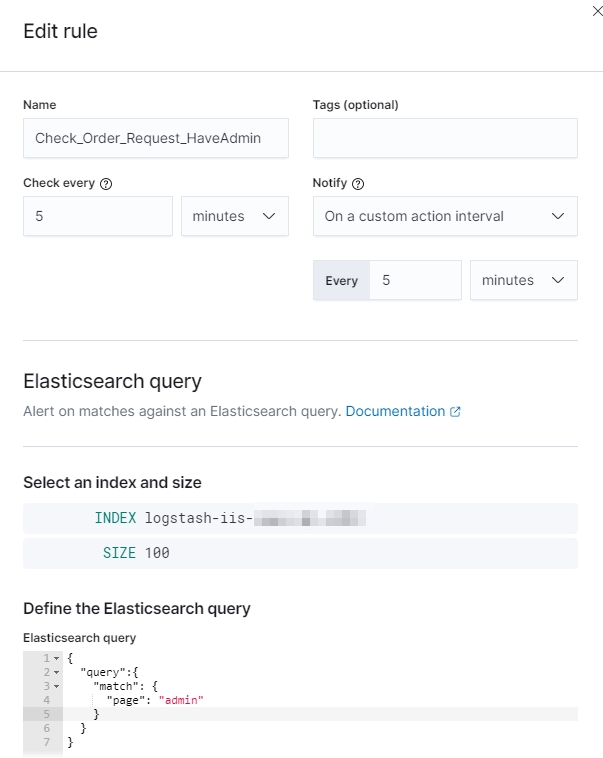Click the Name field with Check_Order_Request_HaveAdmin
This screenshot has width=603, height=758.
coord(155,138)
